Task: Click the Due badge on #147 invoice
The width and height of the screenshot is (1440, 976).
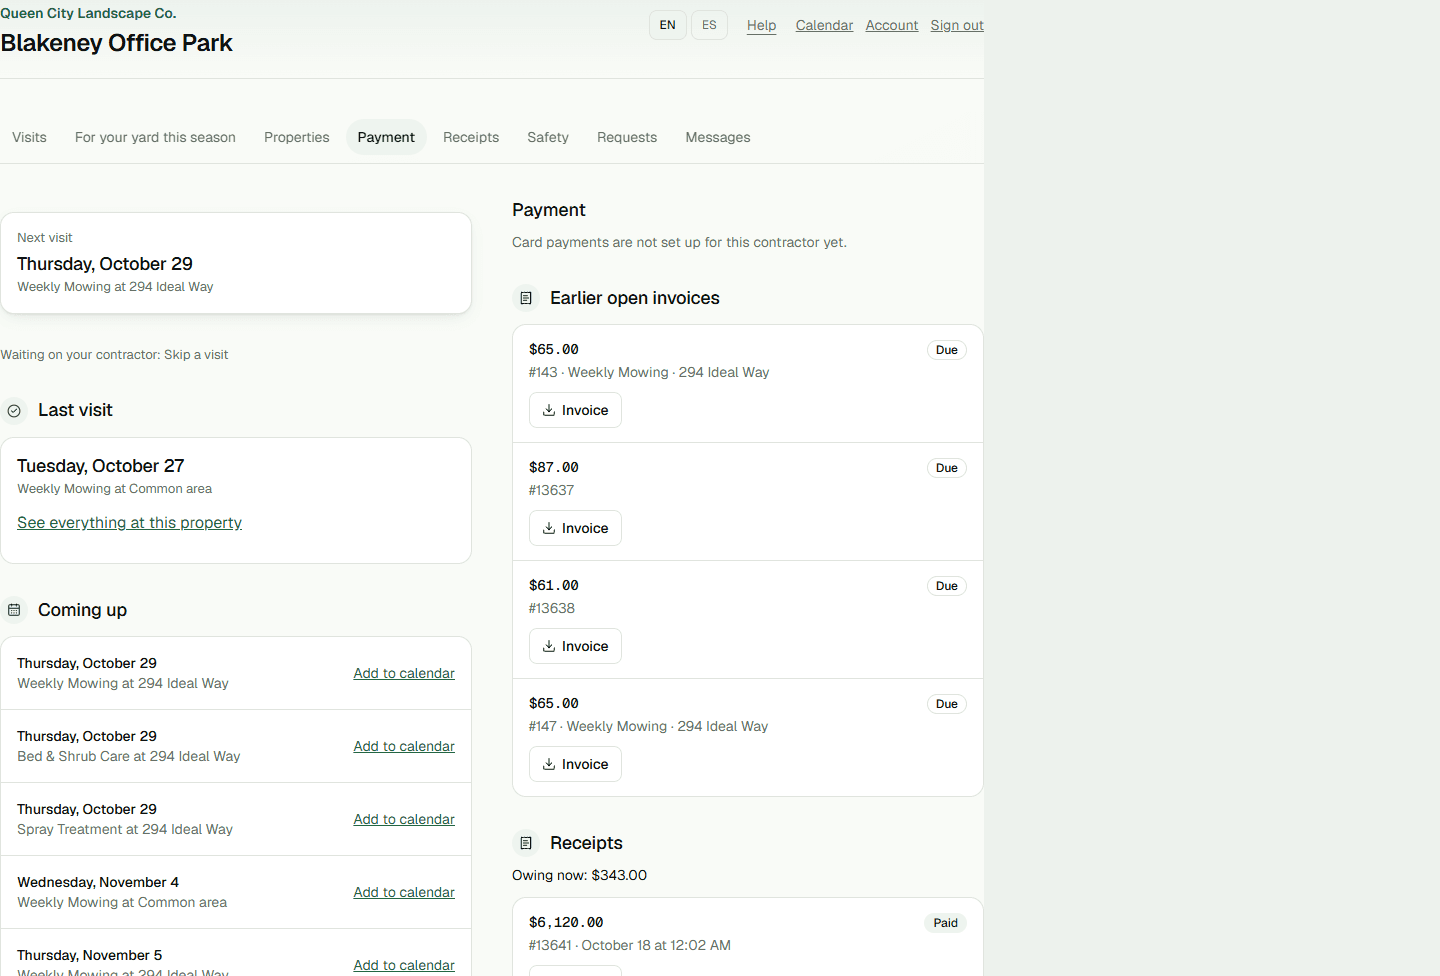Action: [947, 704]
